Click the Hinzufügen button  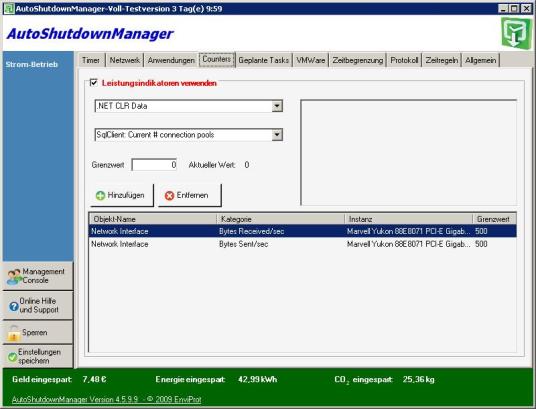click(122, 195)
